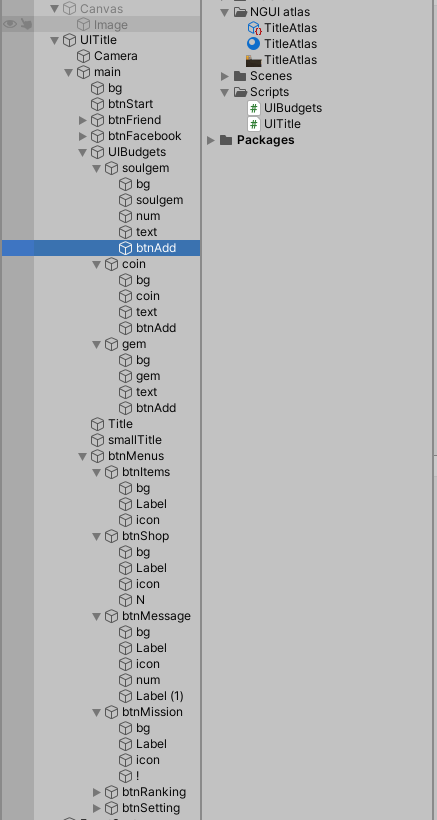Click cube icon next to btnStart

tap(98, 104)
